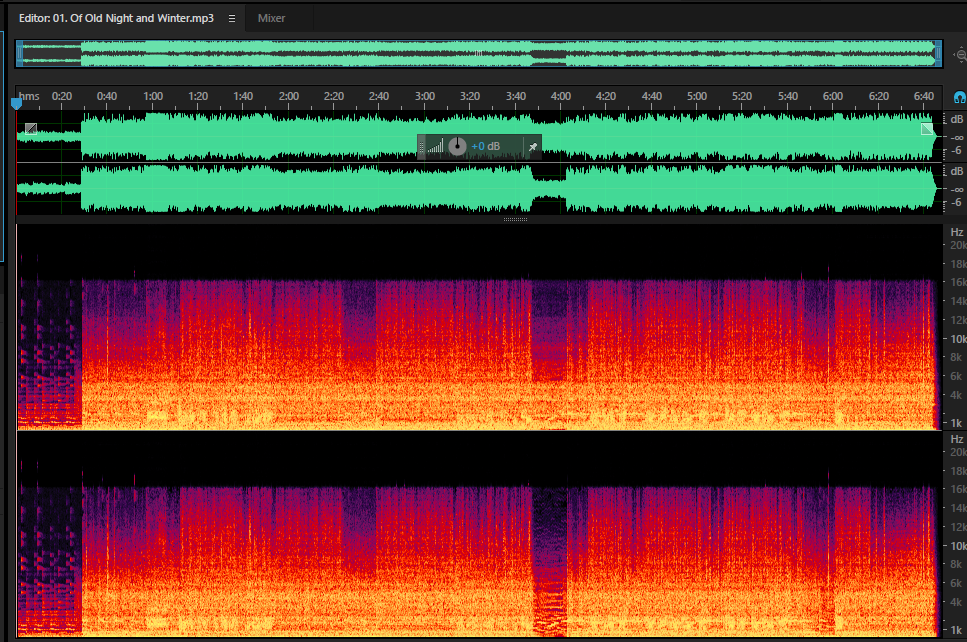Image resolution: width=967 pixels, height=642 pixels.
Task: Click the 3:40 mark on the time ruler
Action: 516,96
